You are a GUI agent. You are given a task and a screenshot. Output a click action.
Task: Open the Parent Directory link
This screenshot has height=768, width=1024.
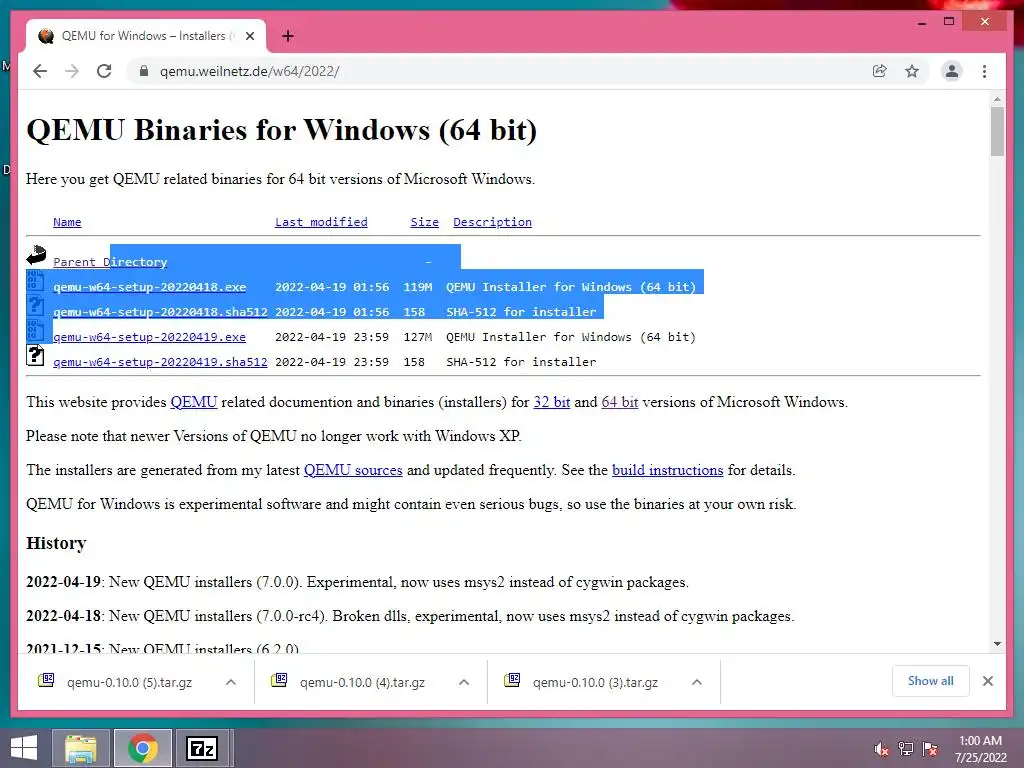pos(110,262)
